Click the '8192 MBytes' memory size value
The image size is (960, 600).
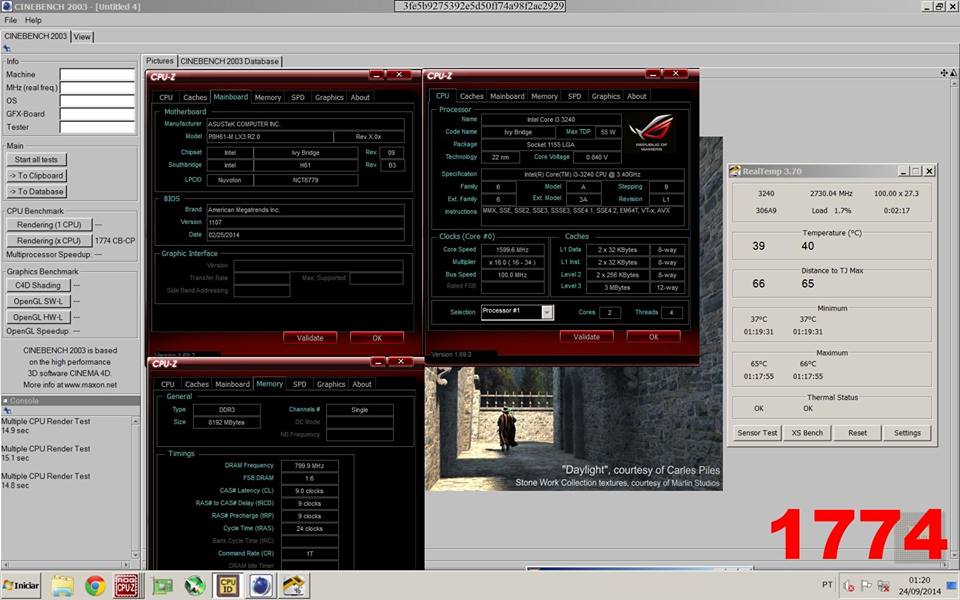tap(227, 422)
